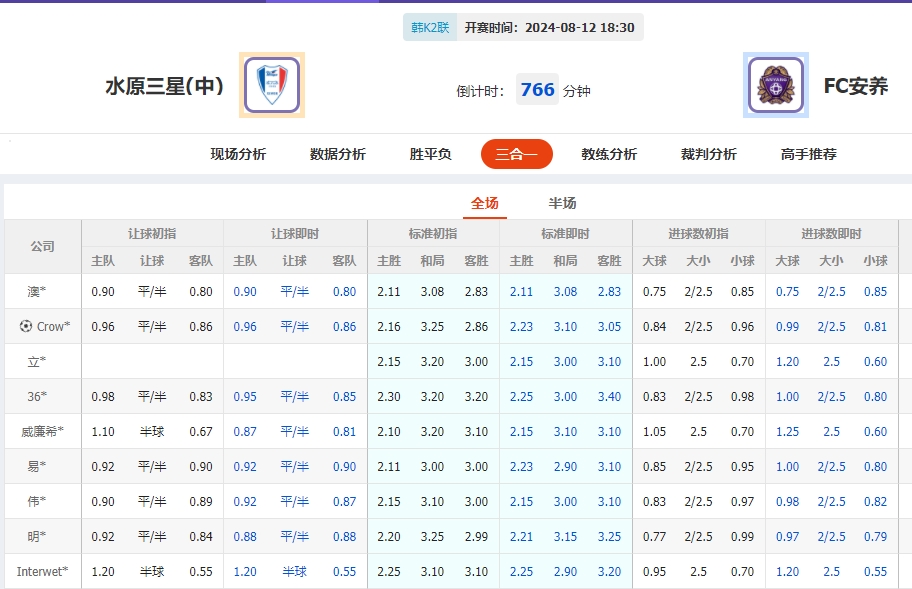The image size is (912, 589).
Task: Click the highlighted 三合一 tab
Action: [x=516, y=156]
